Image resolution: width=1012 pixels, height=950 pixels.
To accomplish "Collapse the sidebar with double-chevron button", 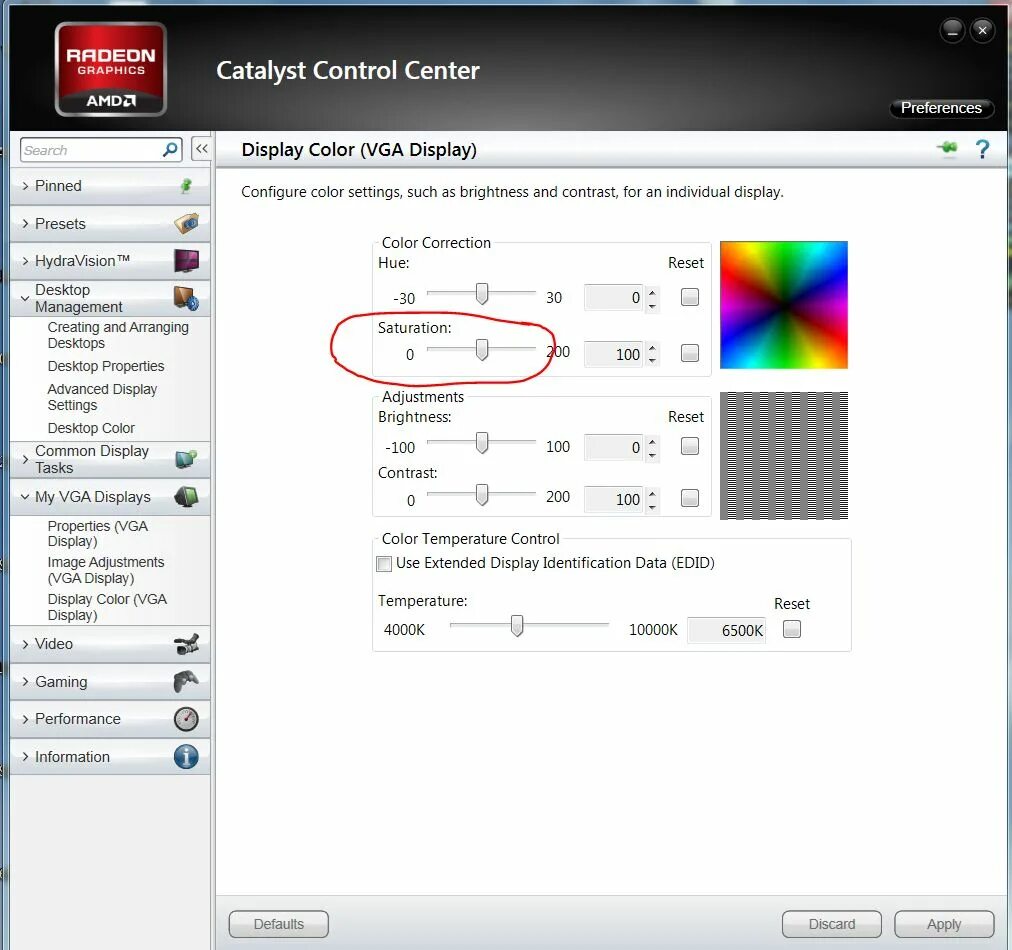I will coord(201,149).
